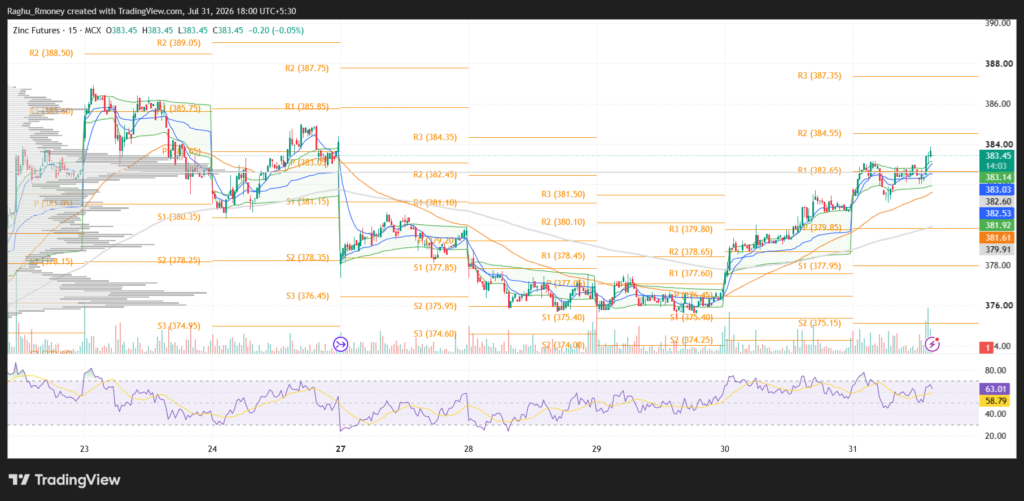Click the R3 (384.35) pivot label
Screen dimensions: 1024x501
[435, 137]
